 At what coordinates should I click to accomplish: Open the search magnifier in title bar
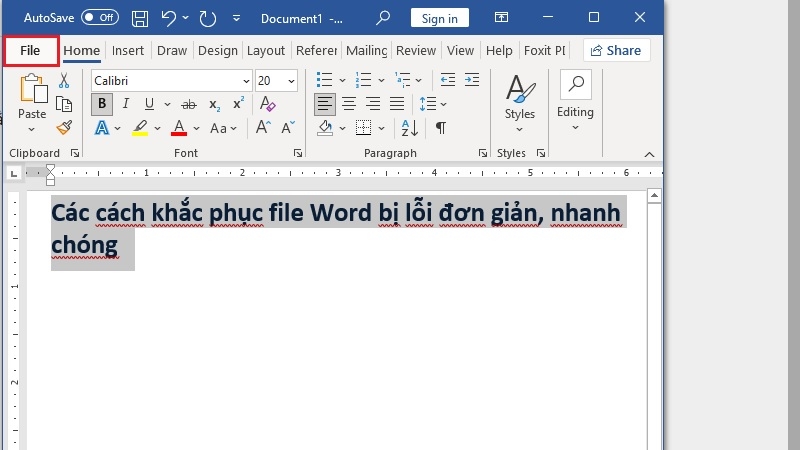[x=383, y=18]
